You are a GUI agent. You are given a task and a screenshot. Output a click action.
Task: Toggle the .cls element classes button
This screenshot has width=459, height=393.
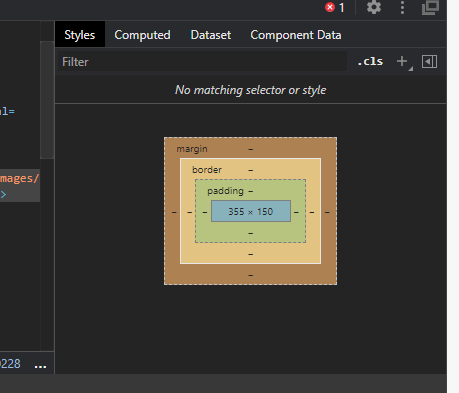point(370,62)
